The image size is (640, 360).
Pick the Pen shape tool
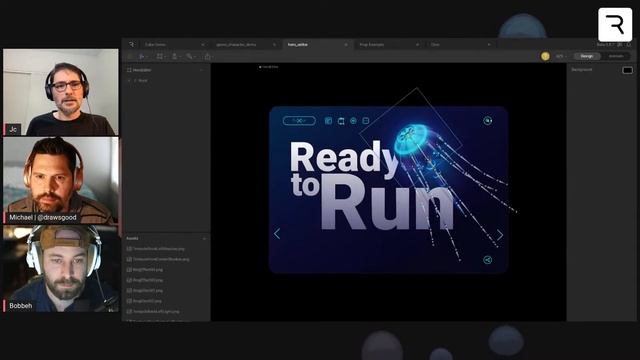click(175, 56)
